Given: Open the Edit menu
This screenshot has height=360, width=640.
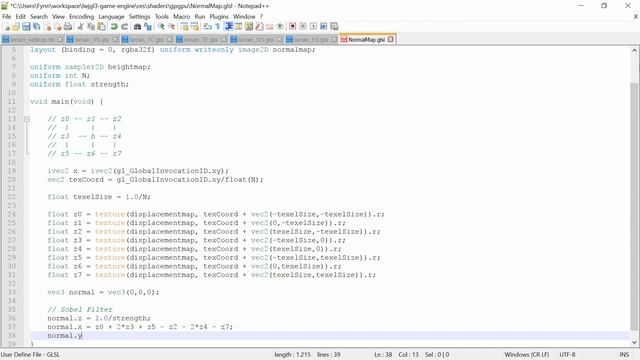Looking at the screenshot, I should point(20,17).
